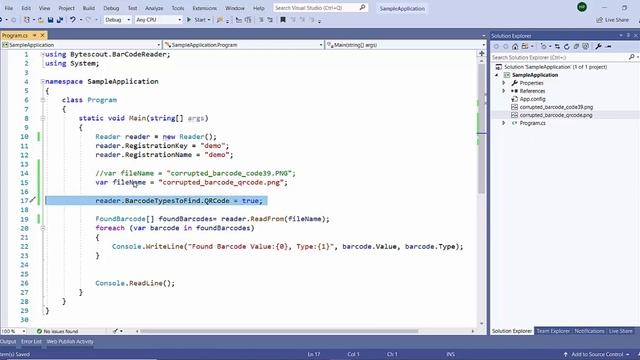Click the Search Visual Studio input field
The height and width of the screenshot is (360, 640).
[x=320, y=8]
